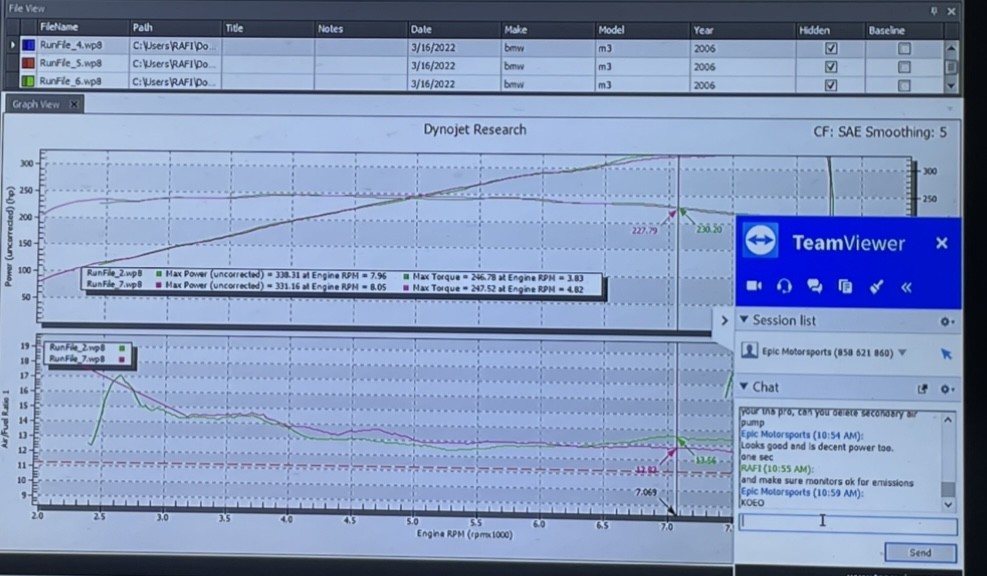Click the headset audio icon in TeamViewer
The height and width of the screenshot is (576, 987).
coord(784,286)
